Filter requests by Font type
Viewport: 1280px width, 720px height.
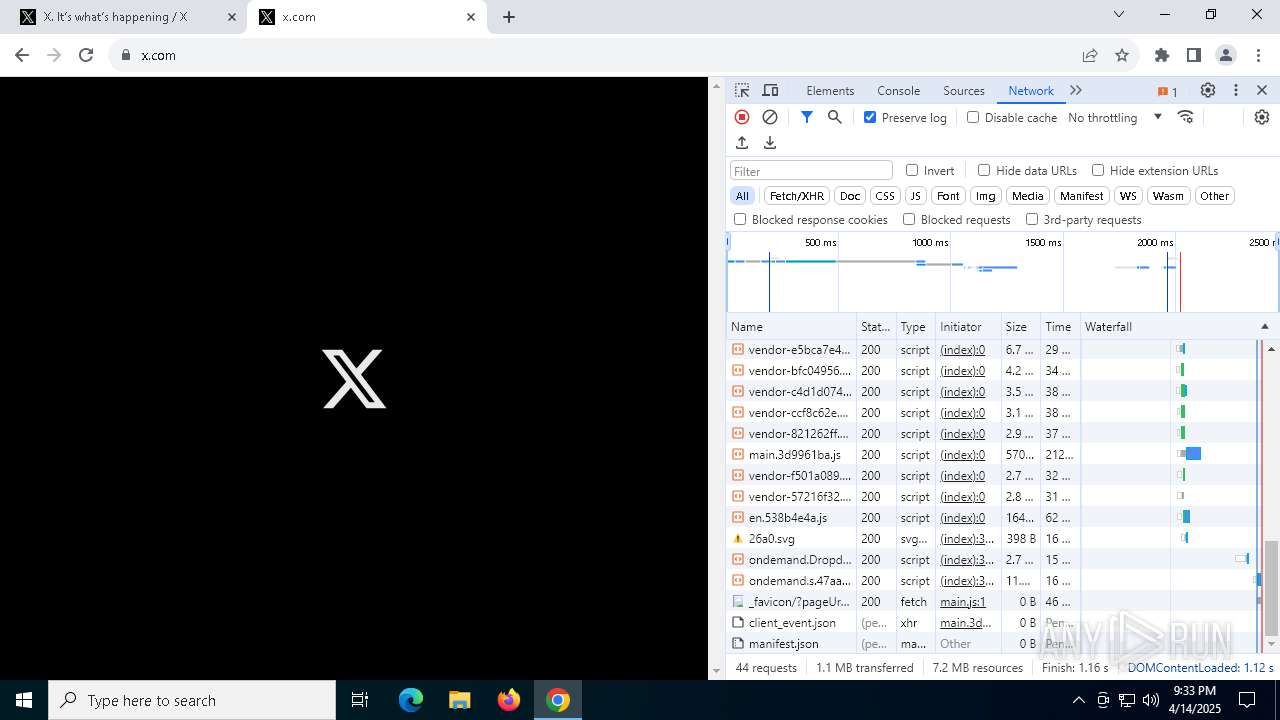(x=948, y=196)
